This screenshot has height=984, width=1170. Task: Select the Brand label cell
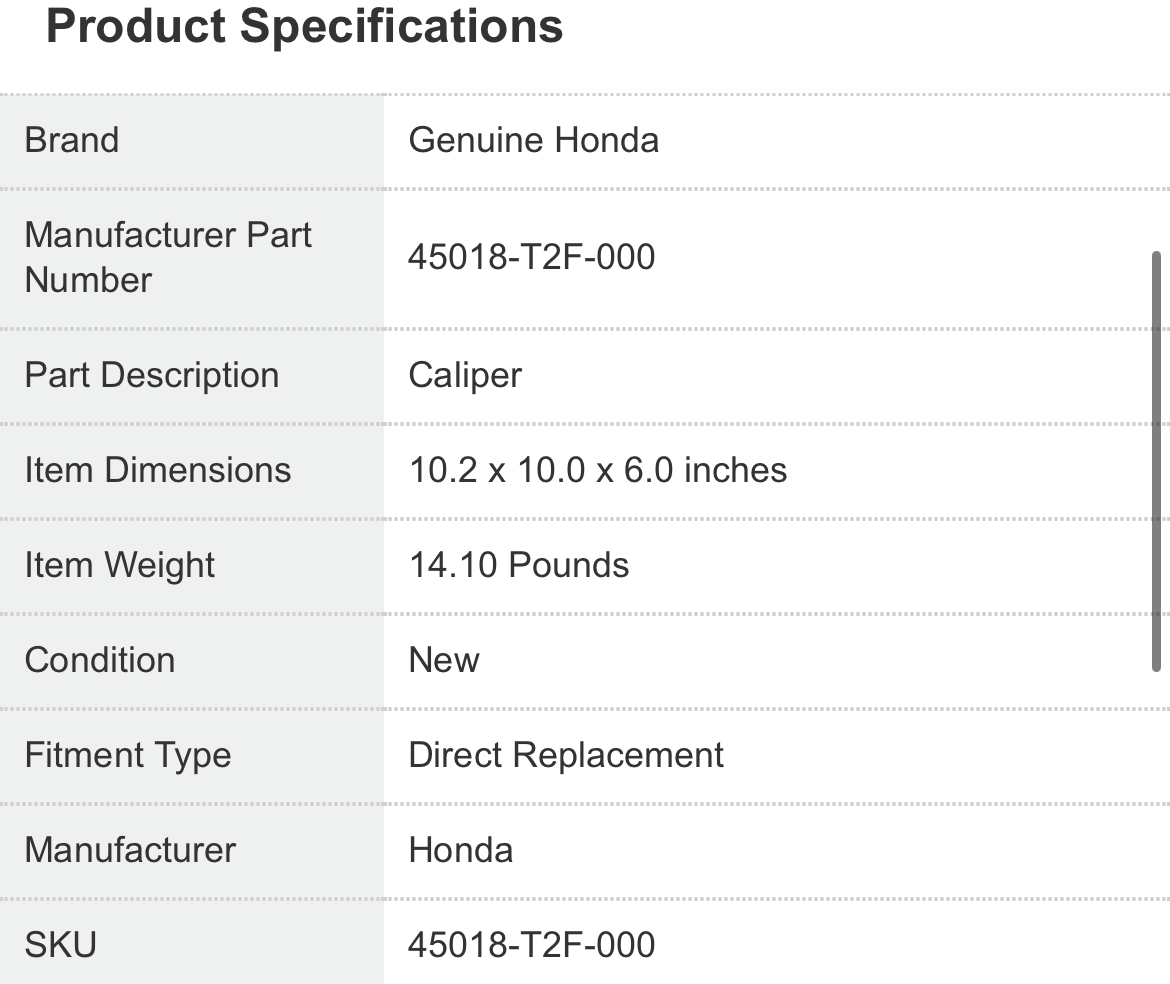point(192,141)
